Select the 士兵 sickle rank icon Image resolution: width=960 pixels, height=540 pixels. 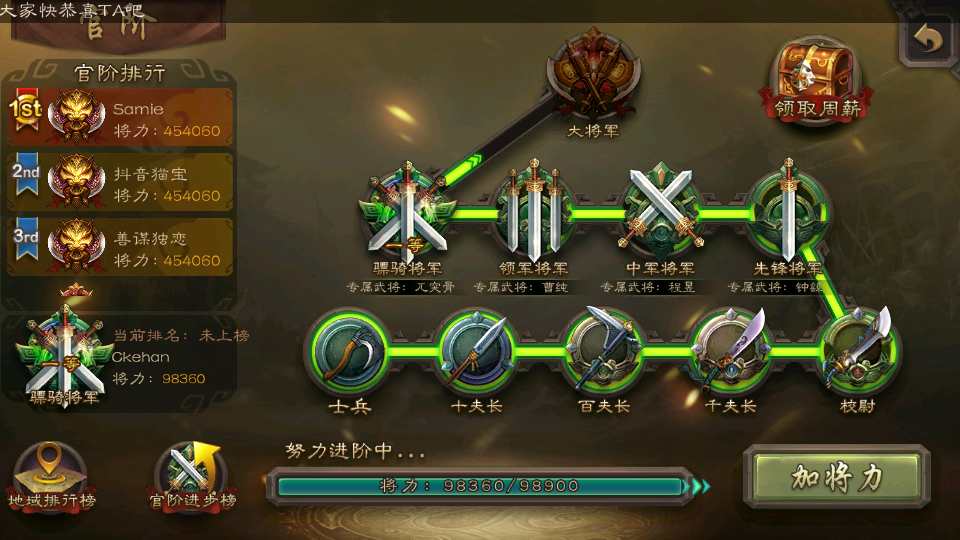pyautogui.click(x=349, y=351)
